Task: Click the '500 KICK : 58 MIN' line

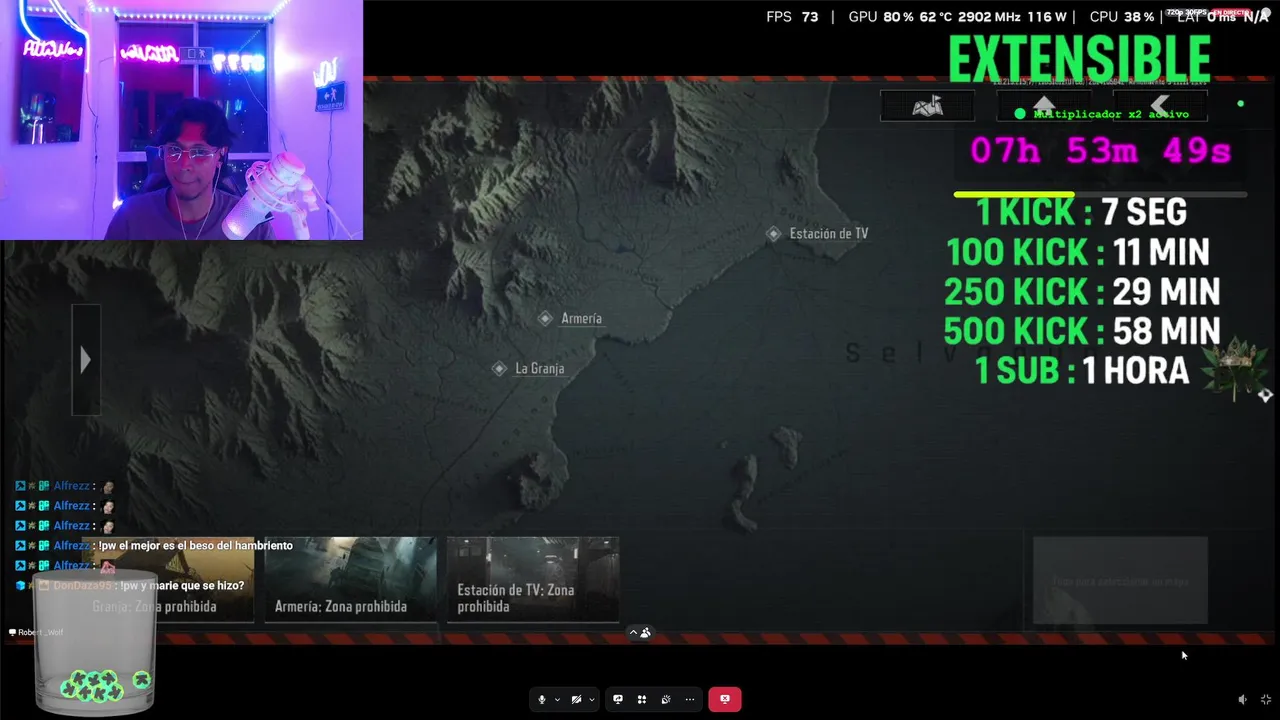Action: 1081,331
